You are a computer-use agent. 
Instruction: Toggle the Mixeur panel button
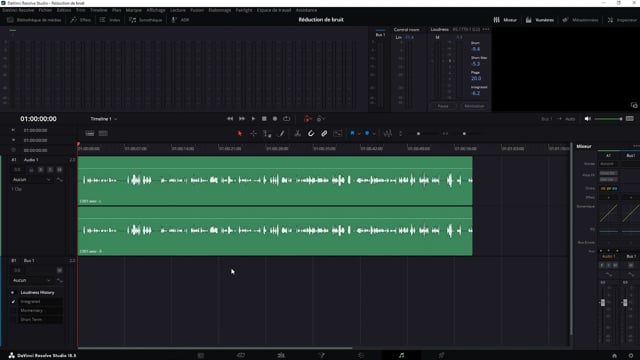pos(505,20)
